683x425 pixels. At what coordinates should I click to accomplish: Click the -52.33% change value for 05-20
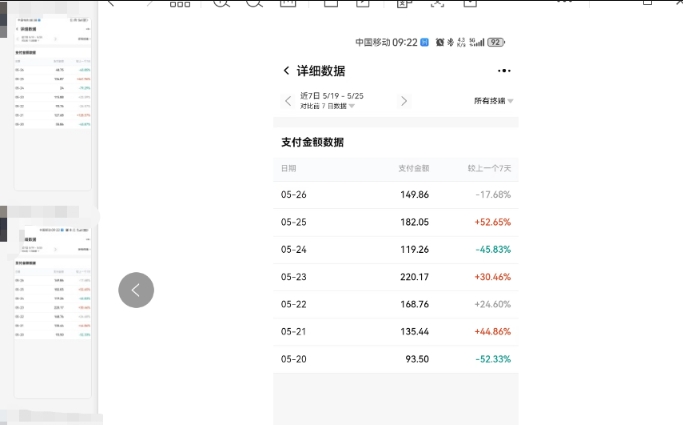tap(492, 359)
